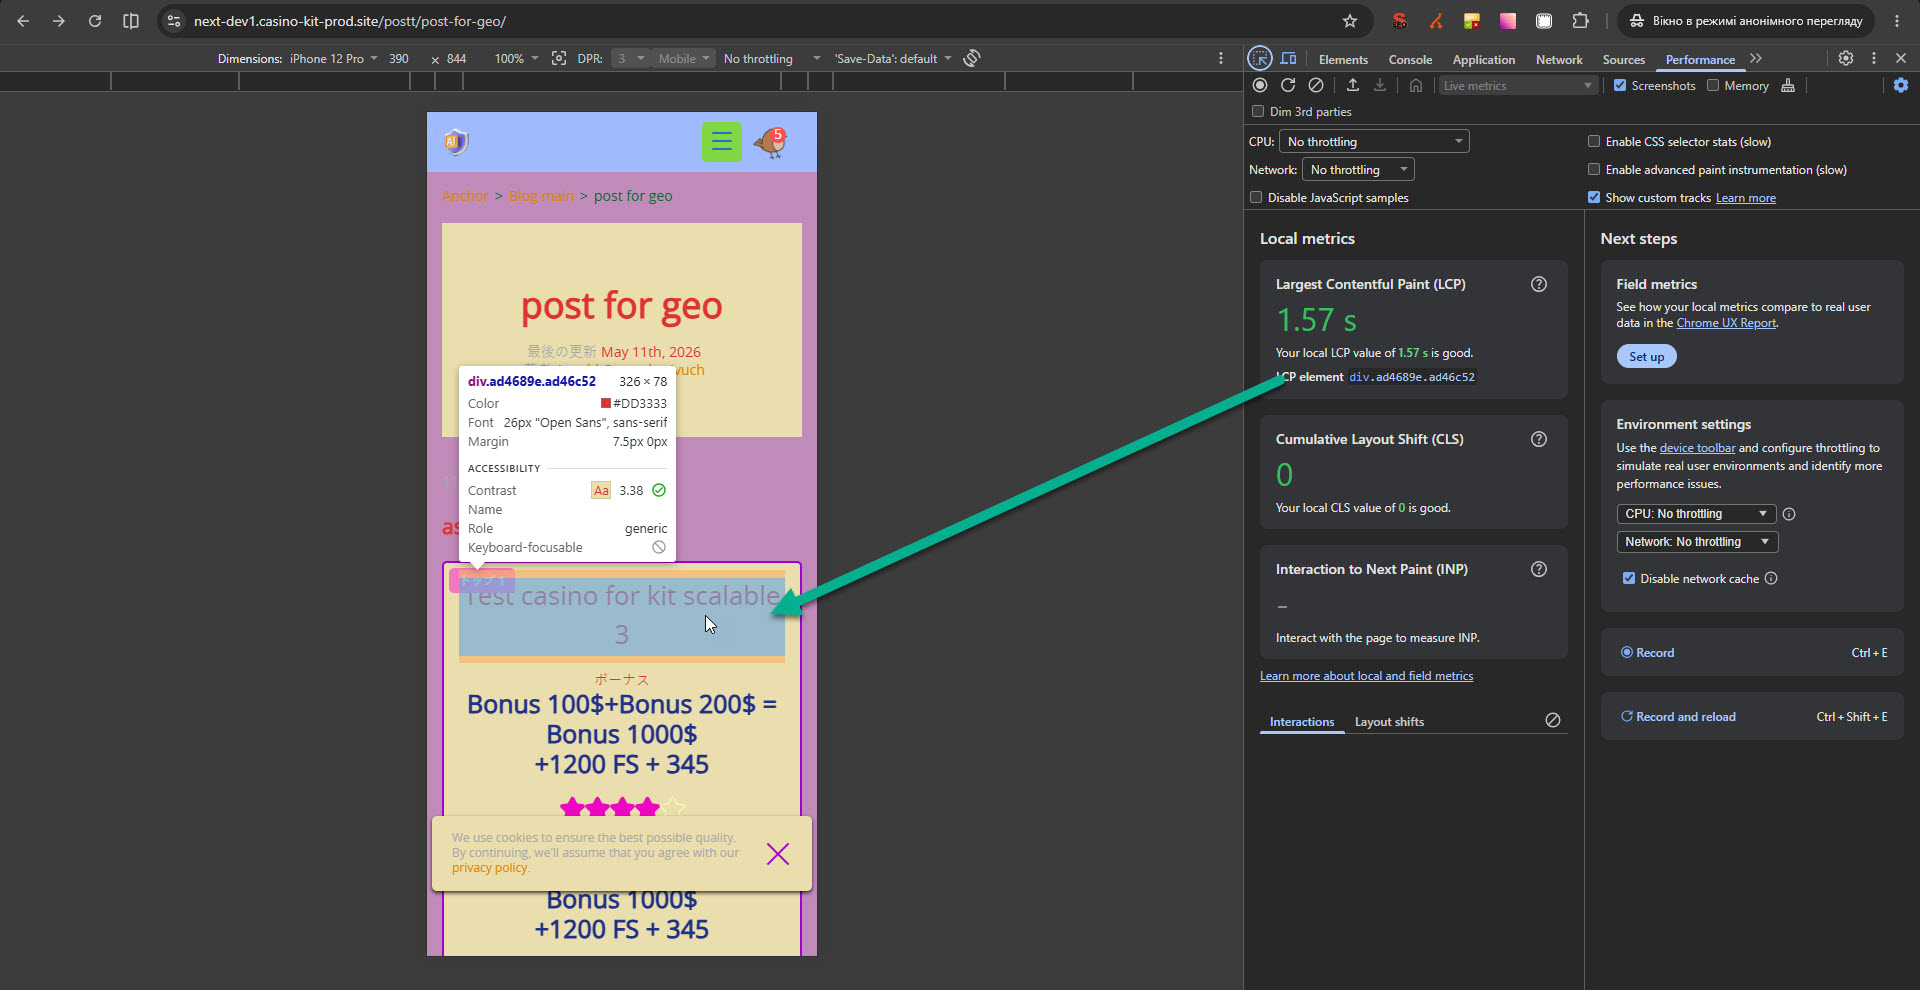Open the browser extensions puzzle icon

click(x=1580, y=21)
